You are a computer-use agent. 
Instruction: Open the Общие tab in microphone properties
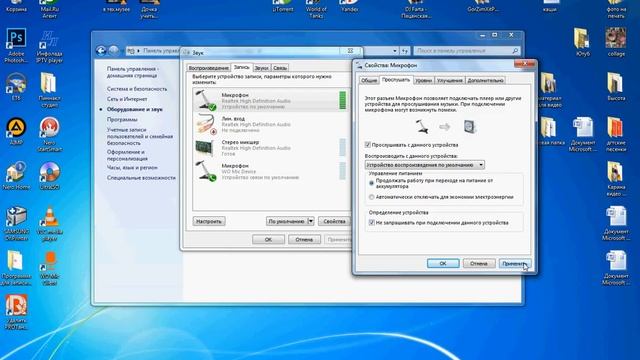369,80
